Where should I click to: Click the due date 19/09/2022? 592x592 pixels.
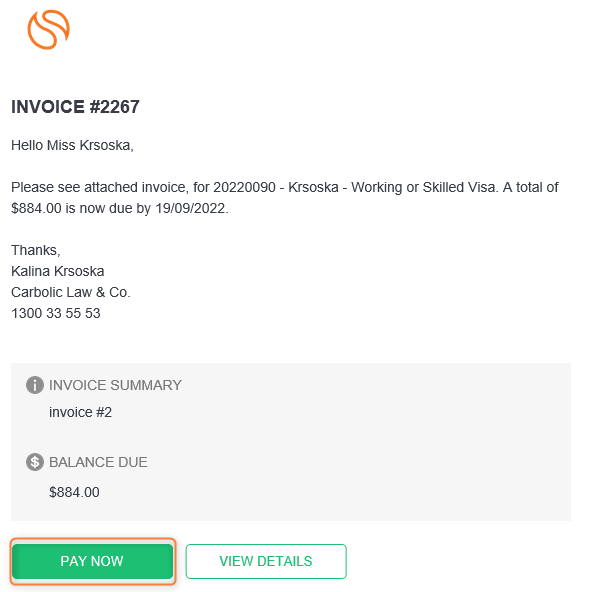[191, 208]
